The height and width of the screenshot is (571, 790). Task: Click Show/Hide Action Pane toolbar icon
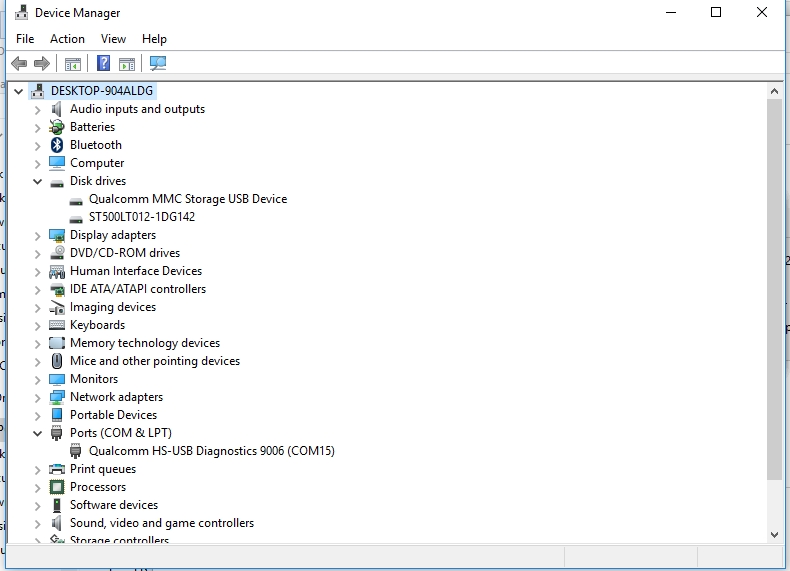(127, 64)
